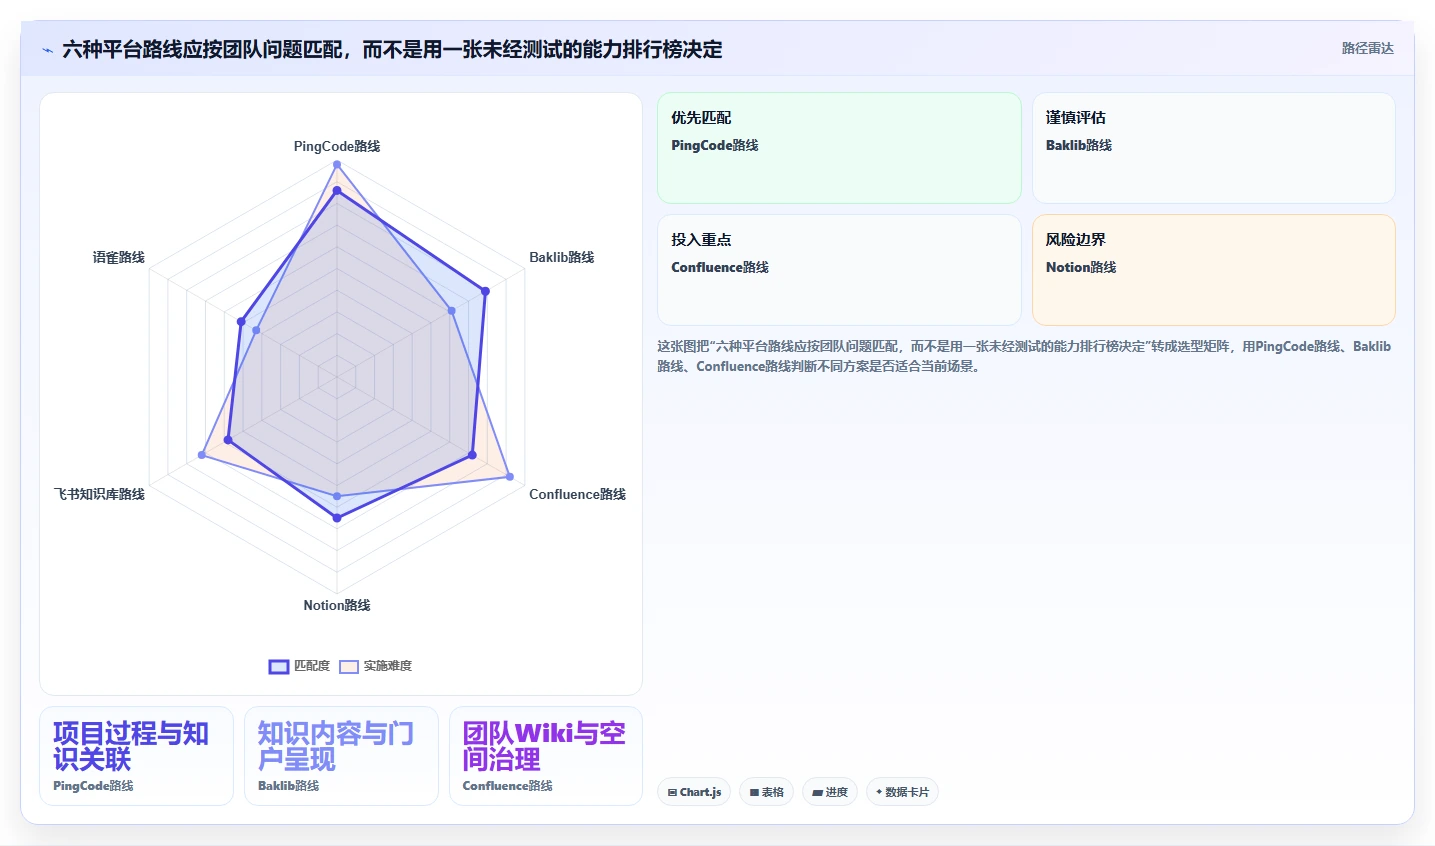The width and height of the screenshot is (1435, 846).
Task: Select the 知识内容与门户呈现 card
Action: coord(341,756)
